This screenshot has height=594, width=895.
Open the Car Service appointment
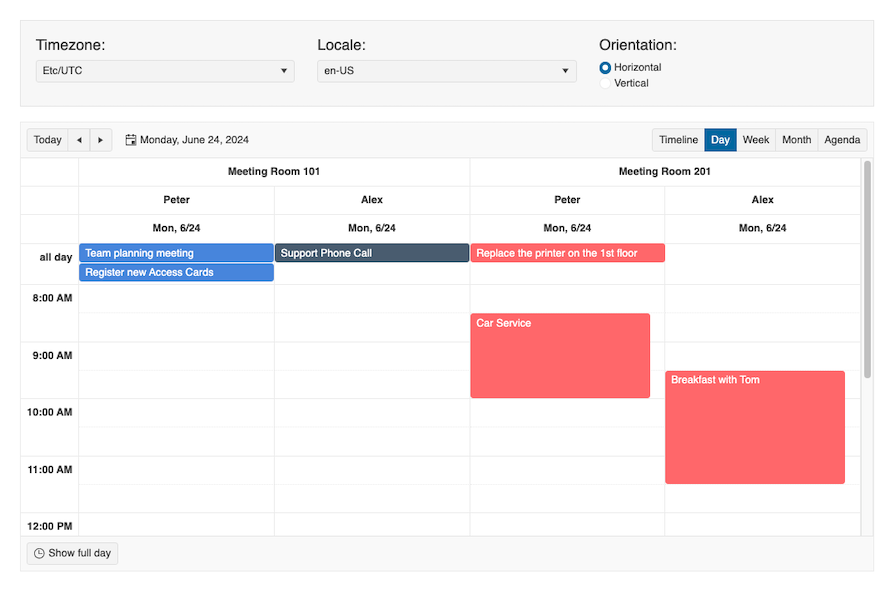click(x=560, y=355)
